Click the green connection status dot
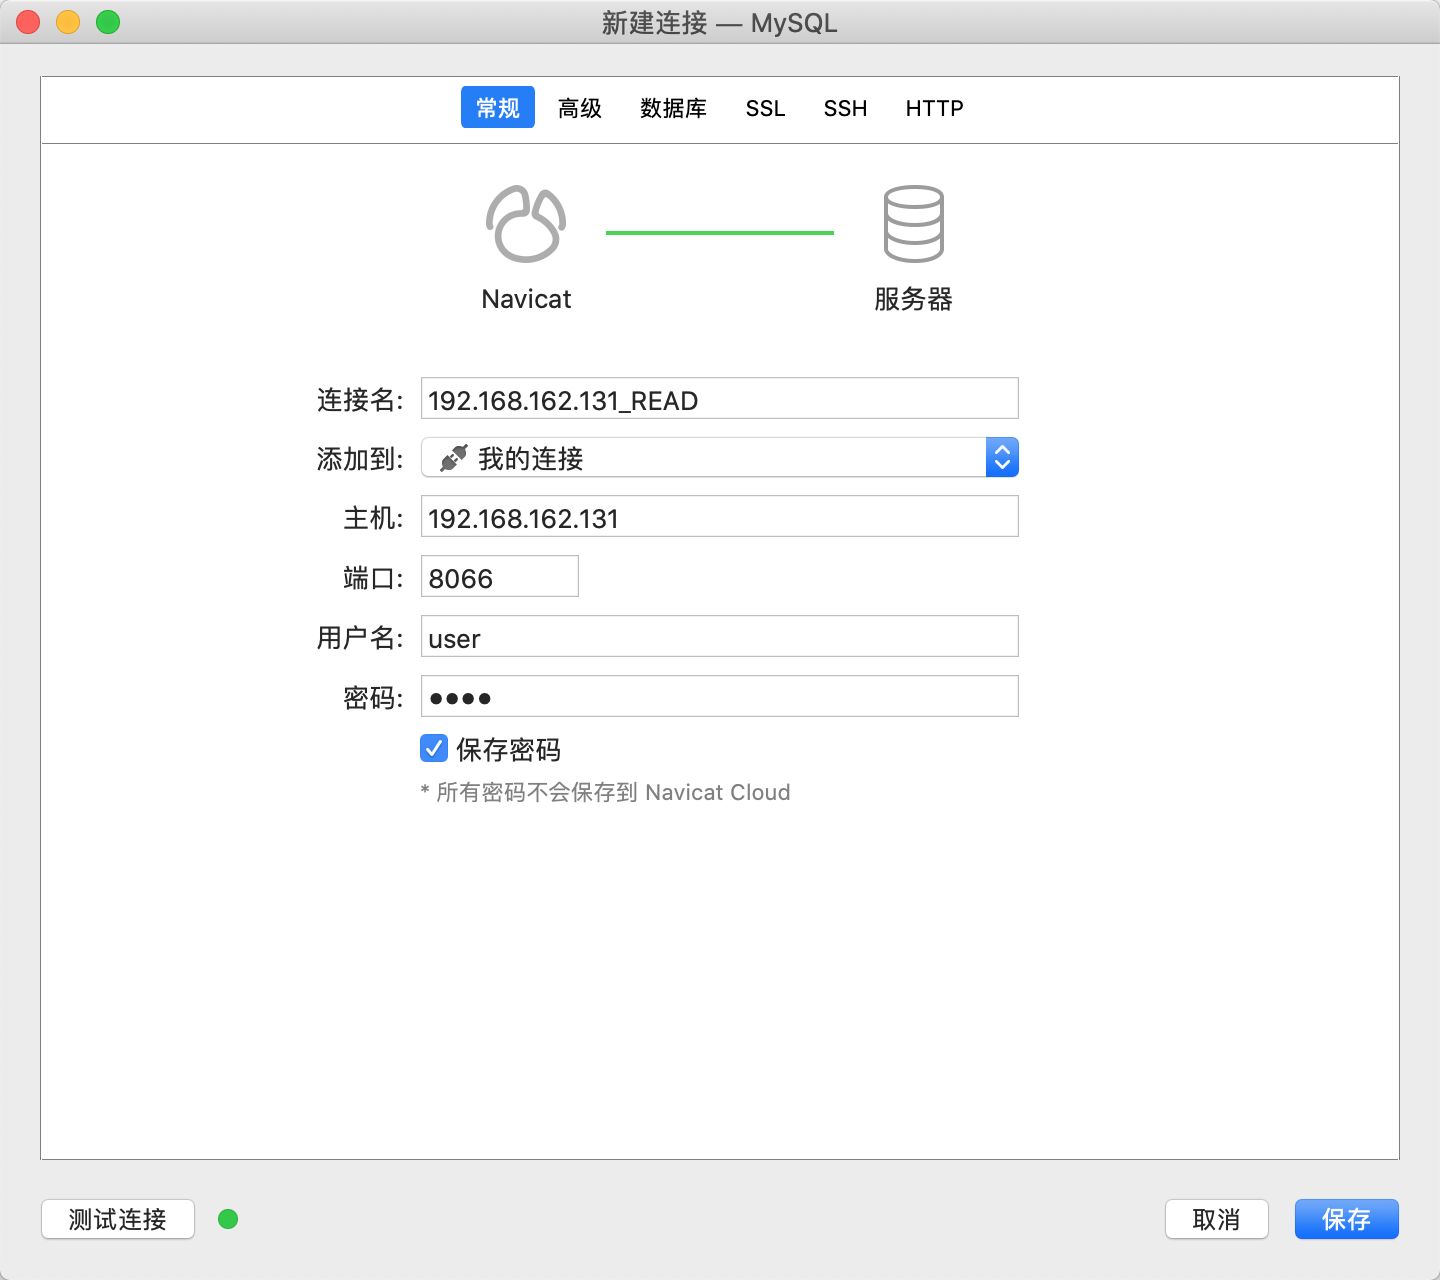The width and height of the screenshot is (1440, 1280). [228, 1219]
